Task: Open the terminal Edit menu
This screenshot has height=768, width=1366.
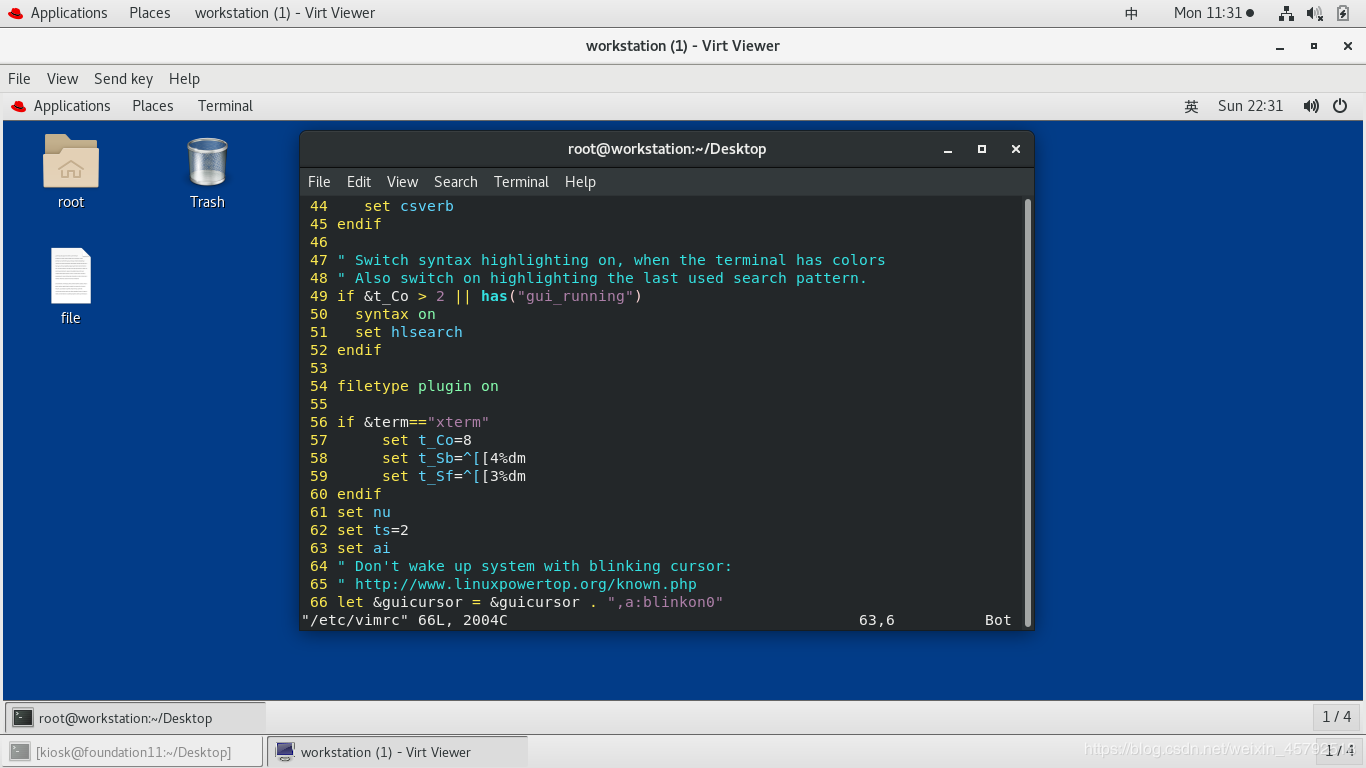Action: coord(359,182)
